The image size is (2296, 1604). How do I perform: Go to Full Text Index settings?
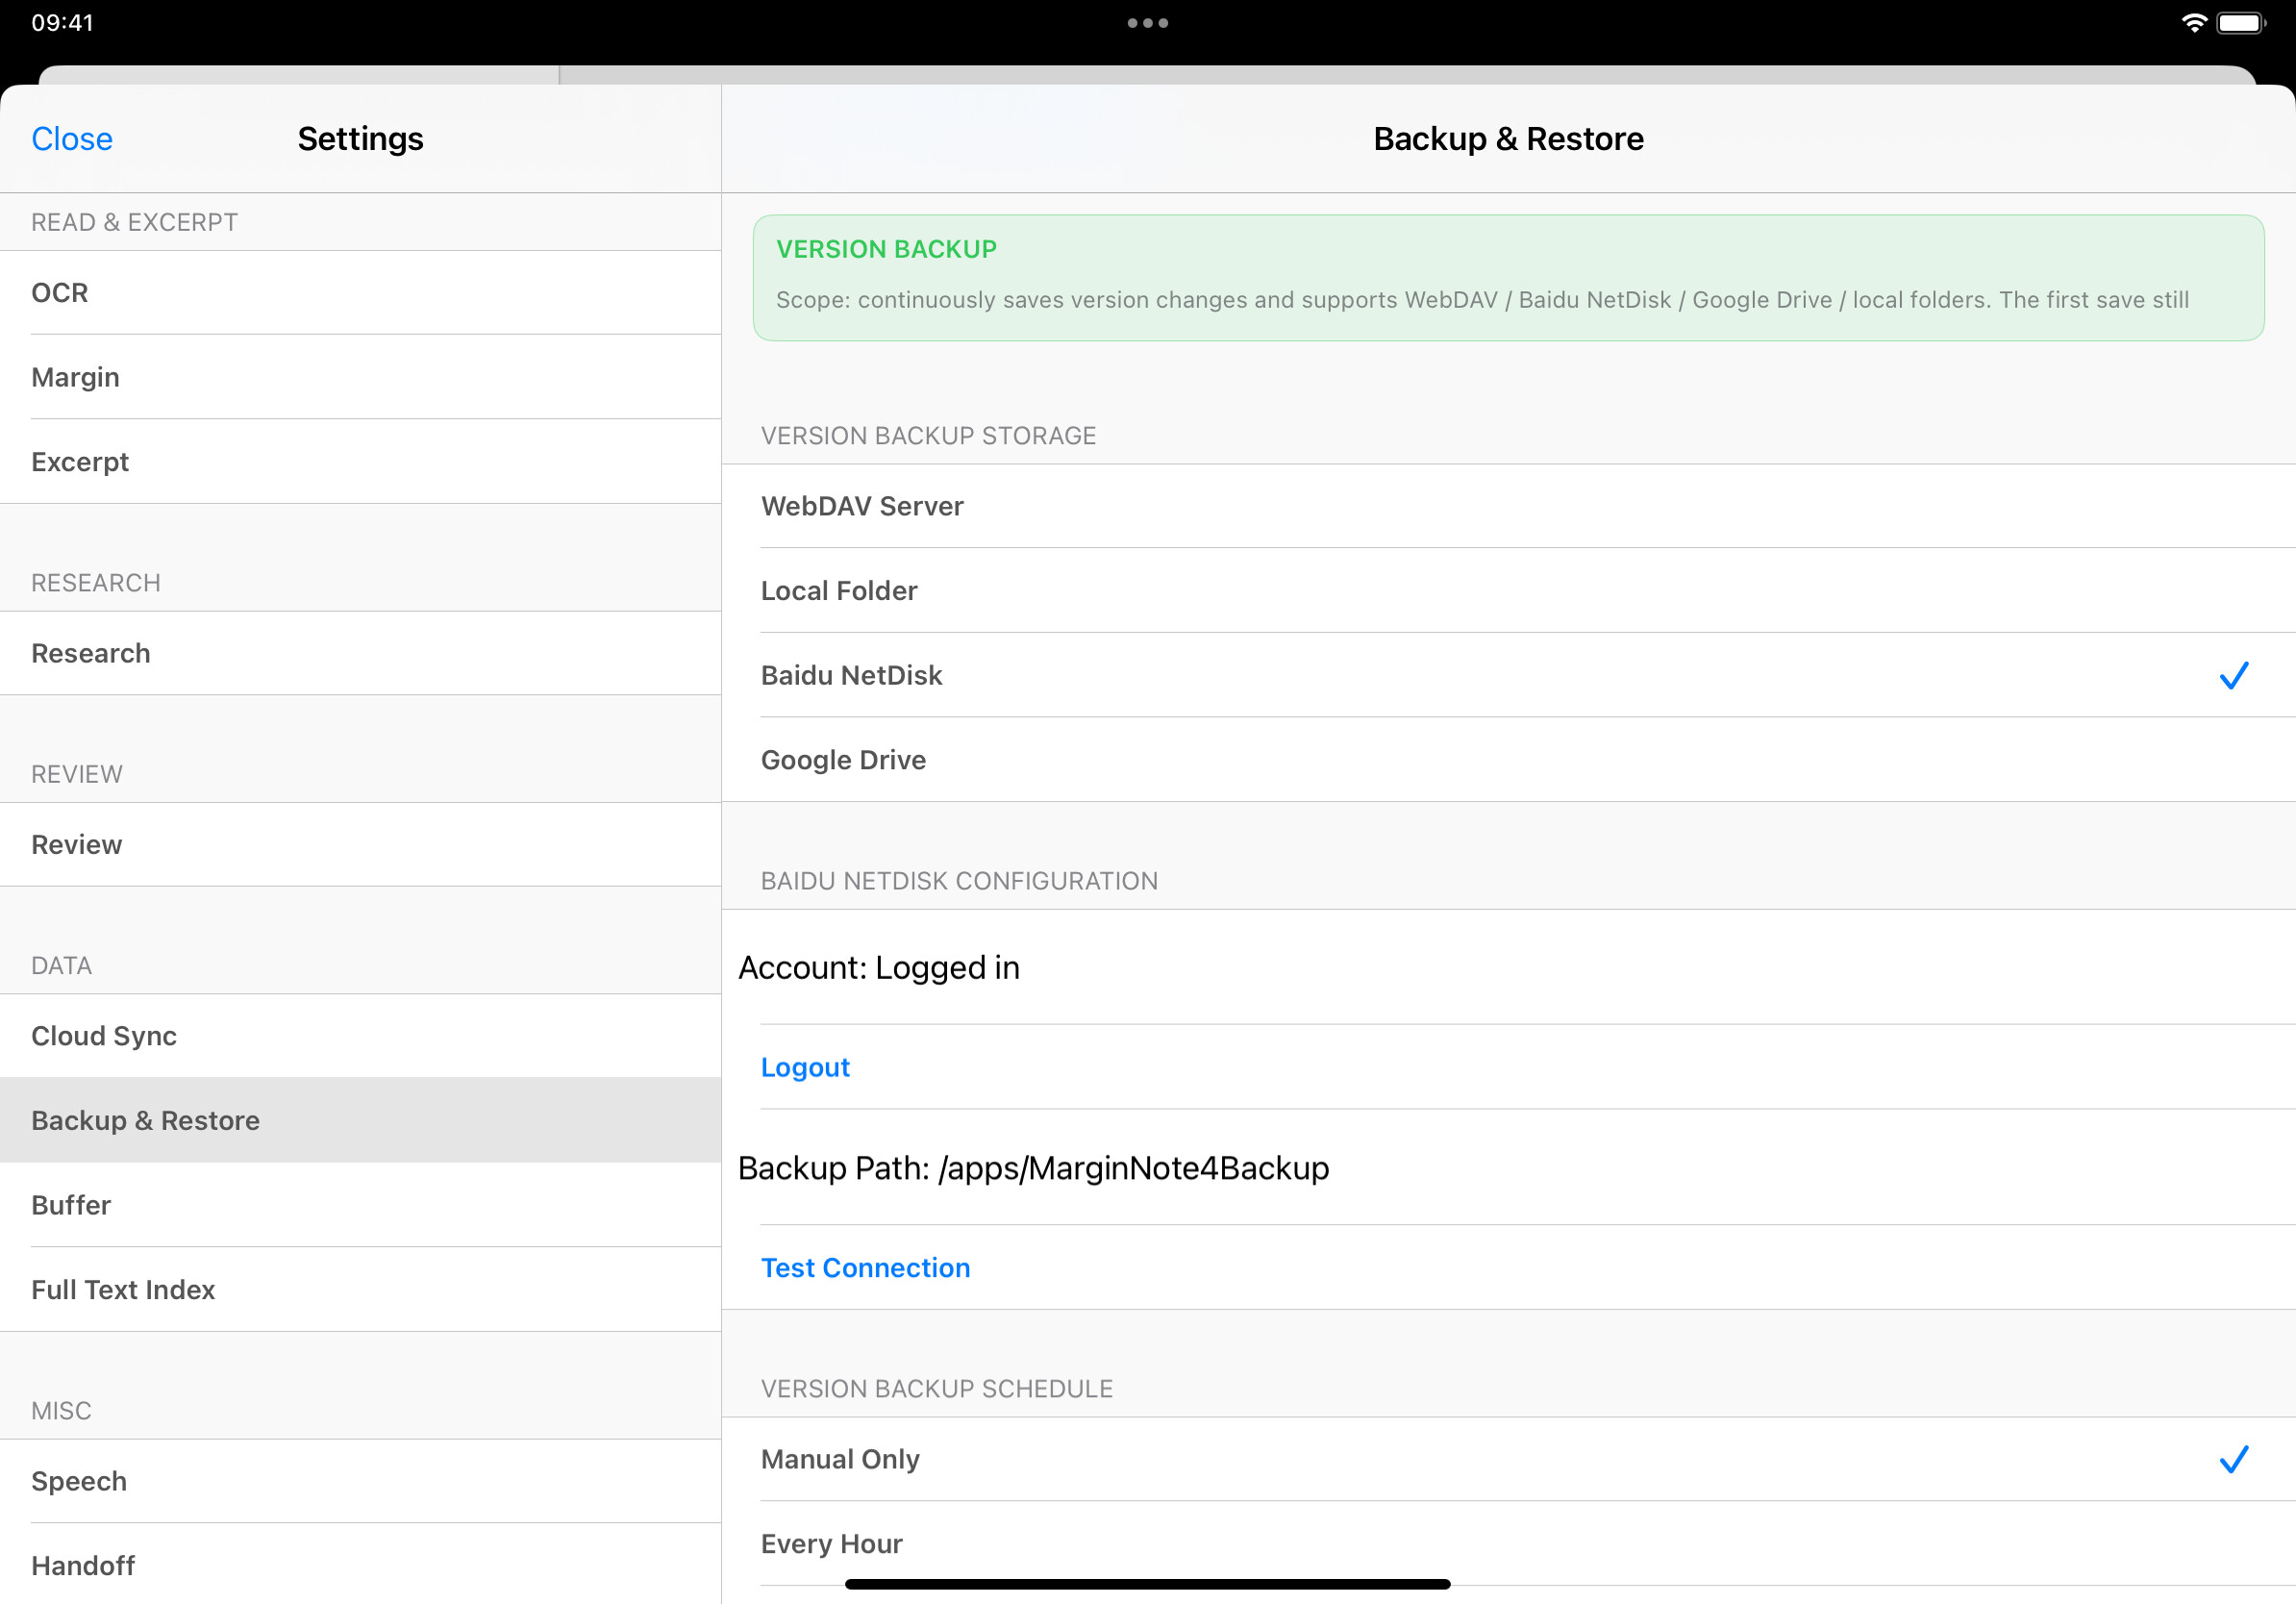tap(360, 1290)
